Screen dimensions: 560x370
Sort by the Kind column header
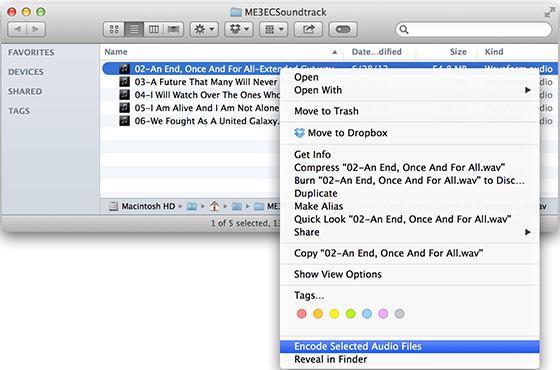517,52
